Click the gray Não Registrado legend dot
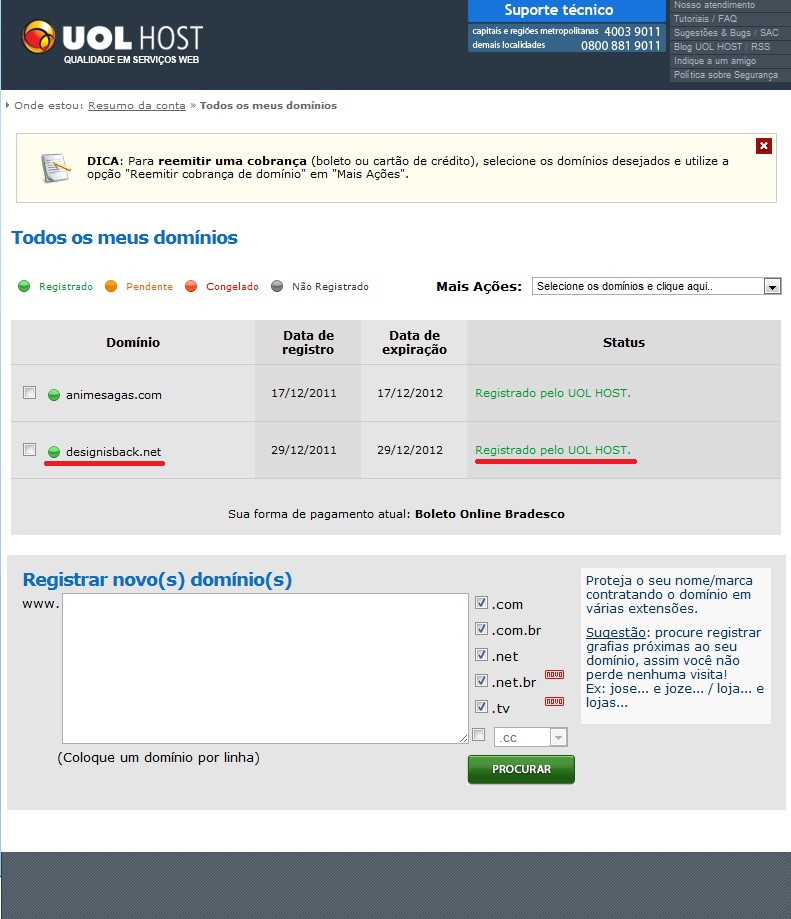791x919 pixels. 277,286
